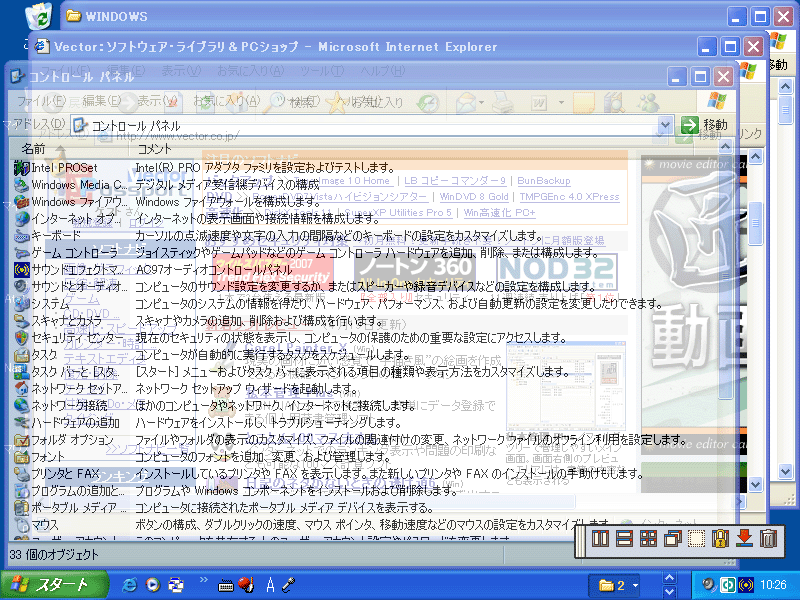The height and width of the screenshot is (600, 800).
Task: Select the フォント list row name
Action: click(x=48, y=457)
